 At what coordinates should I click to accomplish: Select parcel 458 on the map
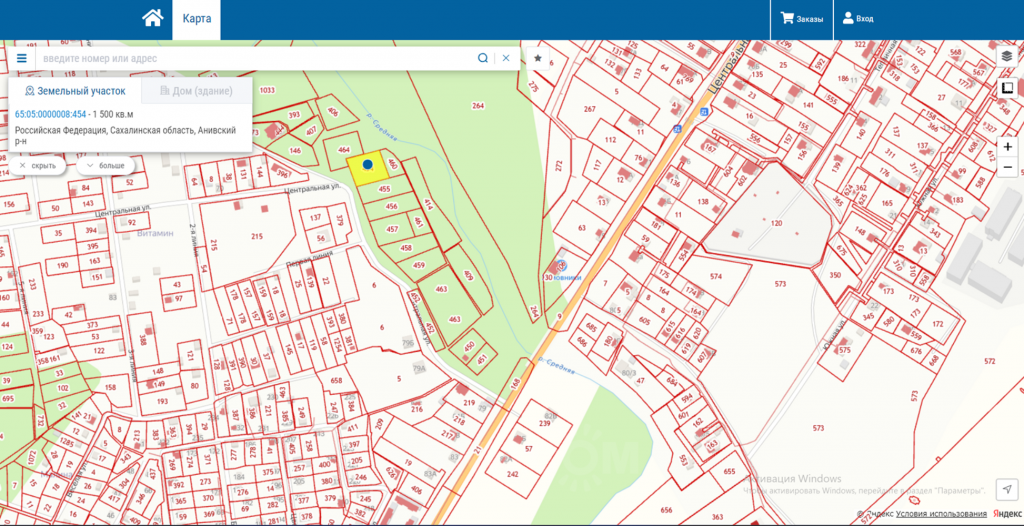pyautogui.click(x=406, y=248)
